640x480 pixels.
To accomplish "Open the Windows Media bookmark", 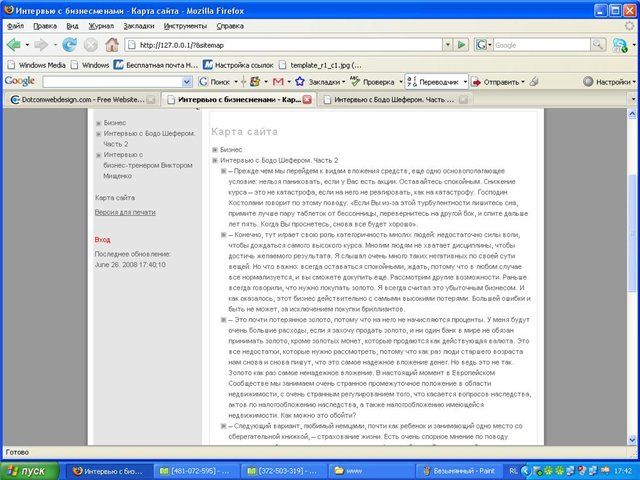I will coord(37,65).
